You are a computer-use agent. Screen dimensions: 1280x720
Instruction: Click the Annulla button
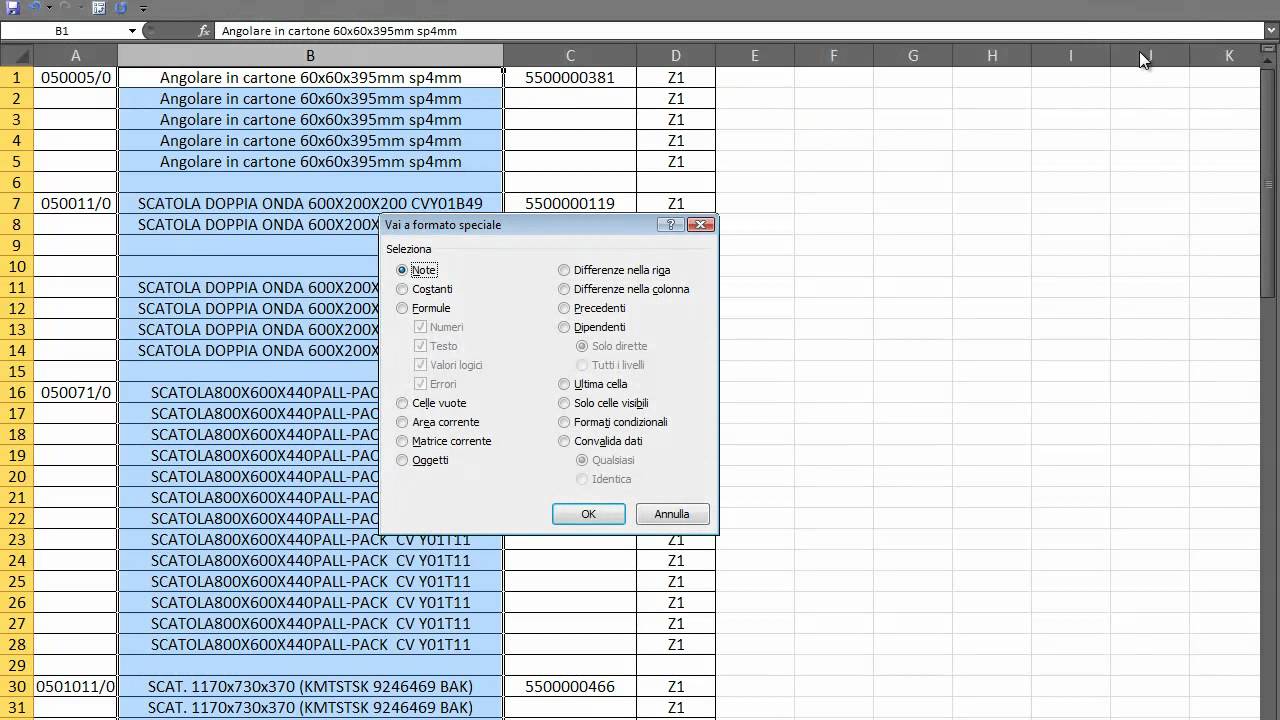pyautogui.click(x=672, y=514)
